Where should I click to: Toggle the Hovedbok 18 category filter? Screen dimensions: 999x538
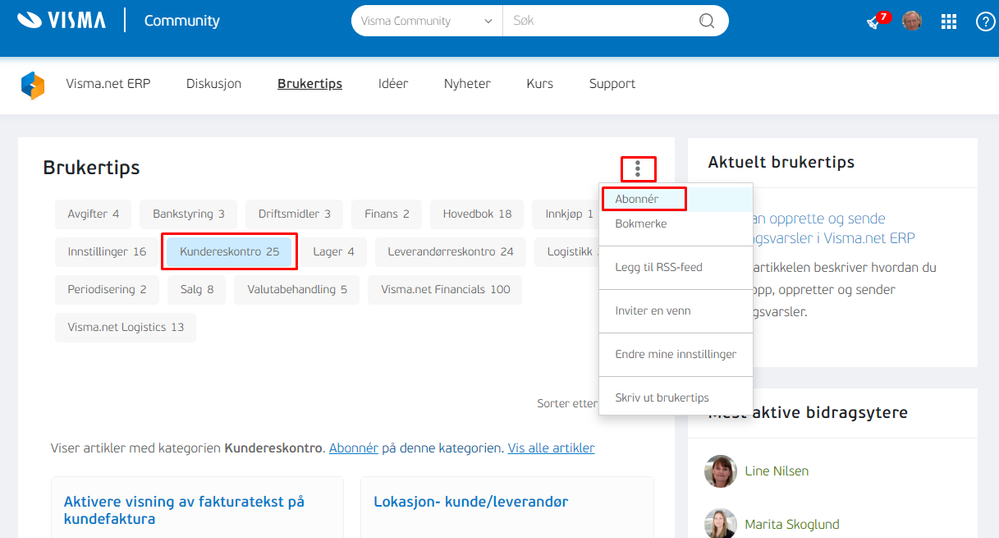477,214
